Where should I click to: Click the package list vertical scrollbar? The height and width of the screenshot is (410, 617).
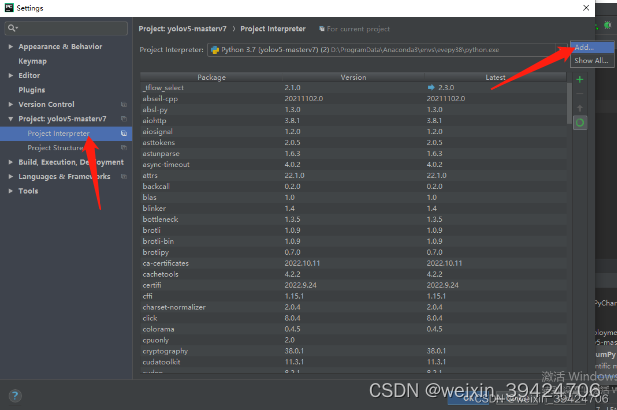(x=569, y=103)
